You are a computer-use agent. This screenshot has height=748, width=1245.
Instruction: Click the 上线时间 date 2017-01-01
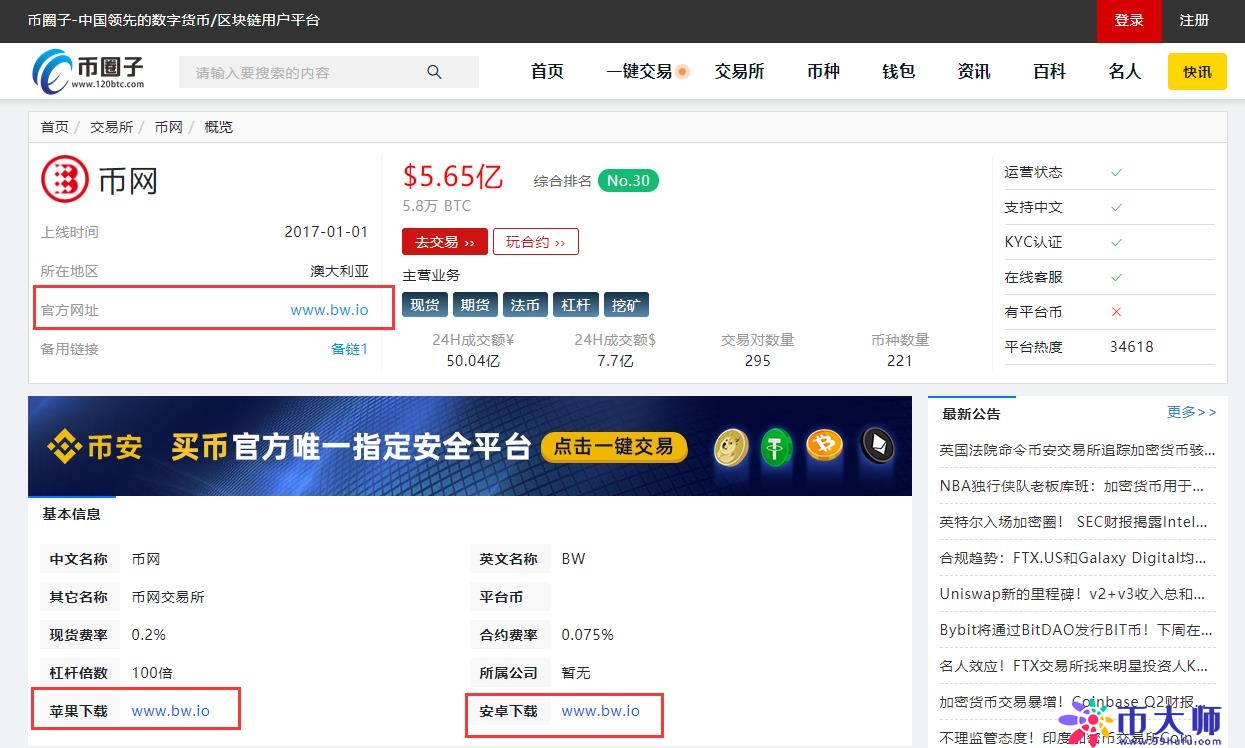point(326,232)
